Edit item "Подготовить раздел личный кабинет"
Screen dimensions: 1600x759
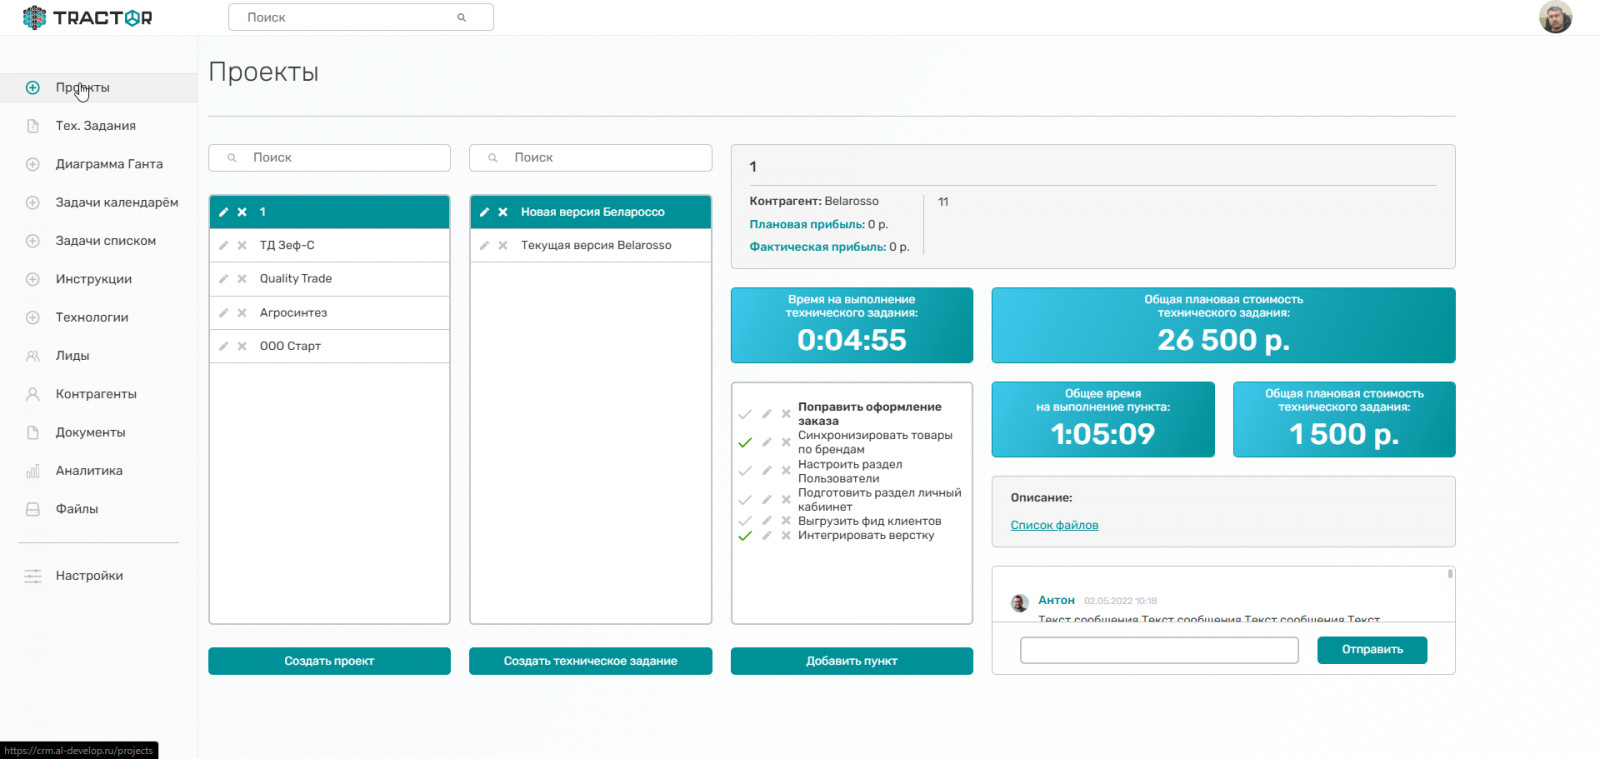[x=767, y=500]
